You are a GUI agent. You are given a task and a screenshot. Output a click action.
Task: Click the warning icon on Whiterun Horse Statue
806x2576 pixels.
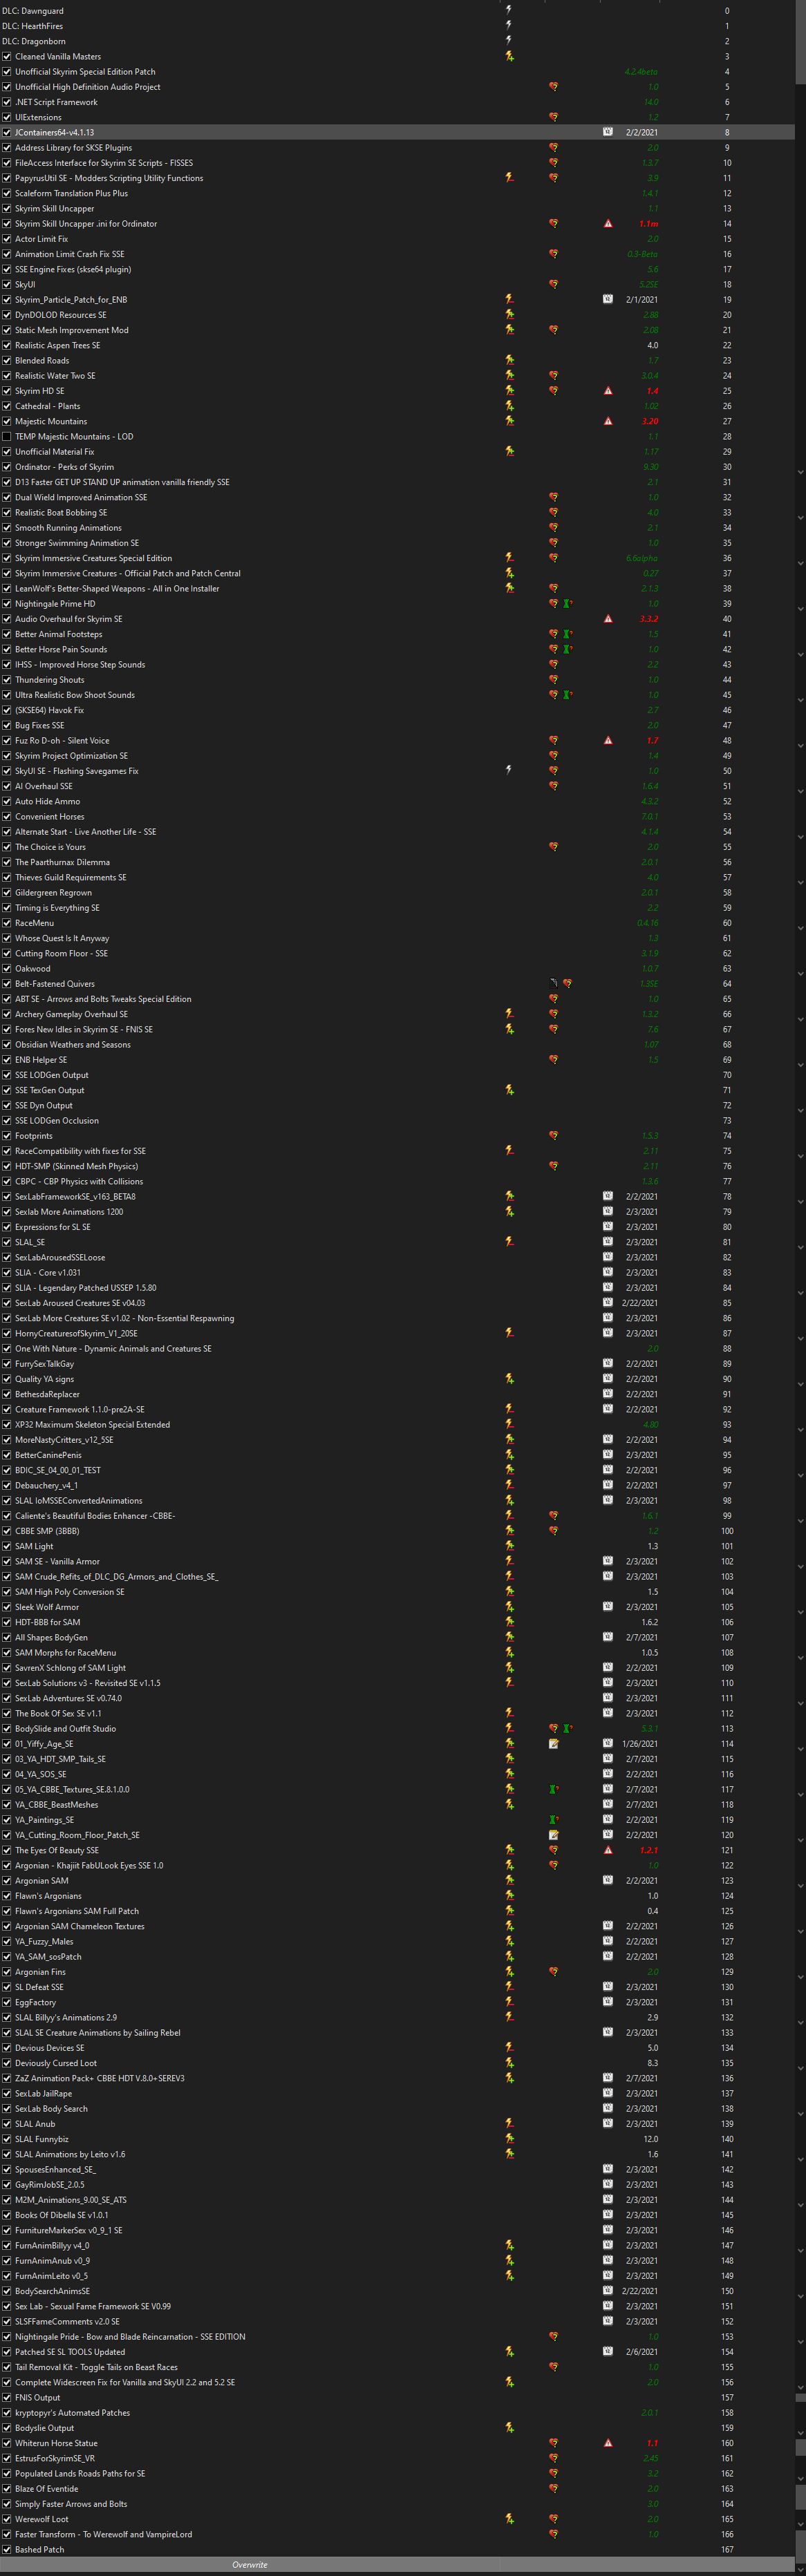coord(607,2443)
